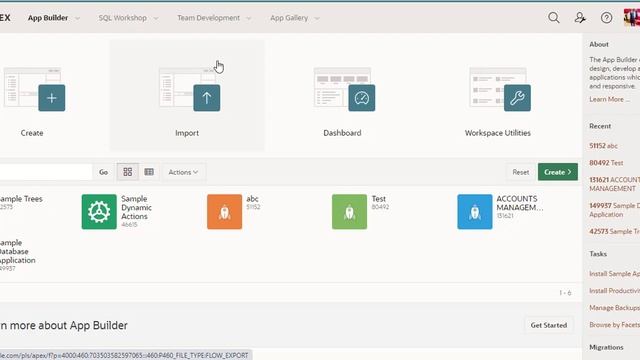Expand the Team Development menu arrow
This screenshot has width=640, height=360.
pos(249,18)
